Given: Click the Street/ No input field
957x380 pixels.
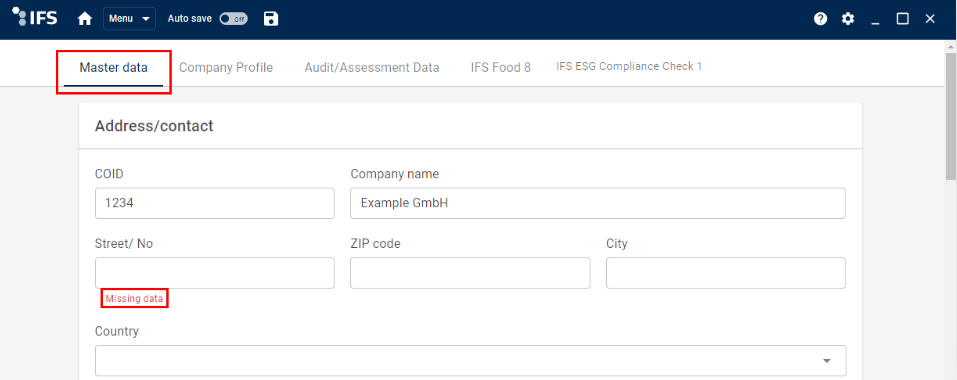Looking at the screenshot, I should pos(215,273).
